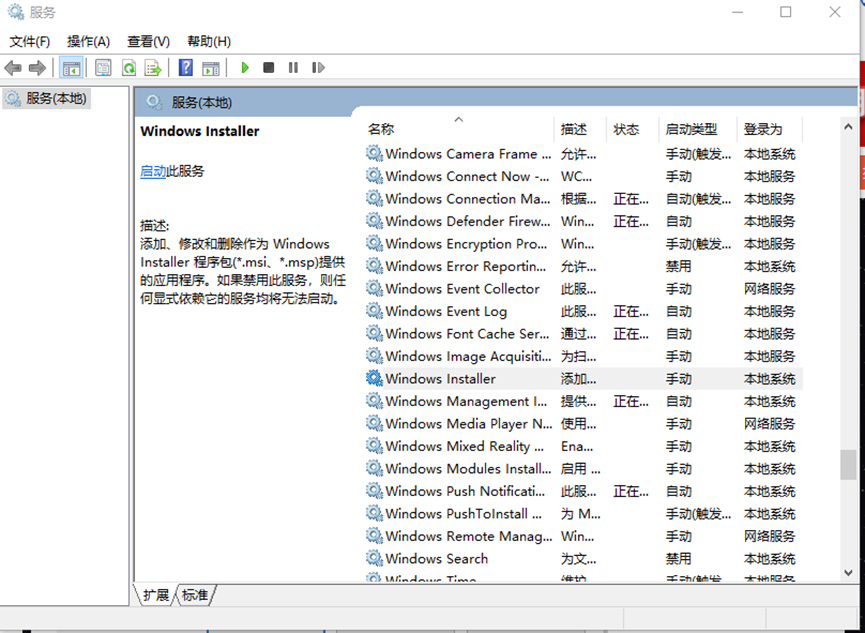Sort by the 描述 column header
Image resolution: width=865 pixels, height=633 pixels.
click(580, 129)
